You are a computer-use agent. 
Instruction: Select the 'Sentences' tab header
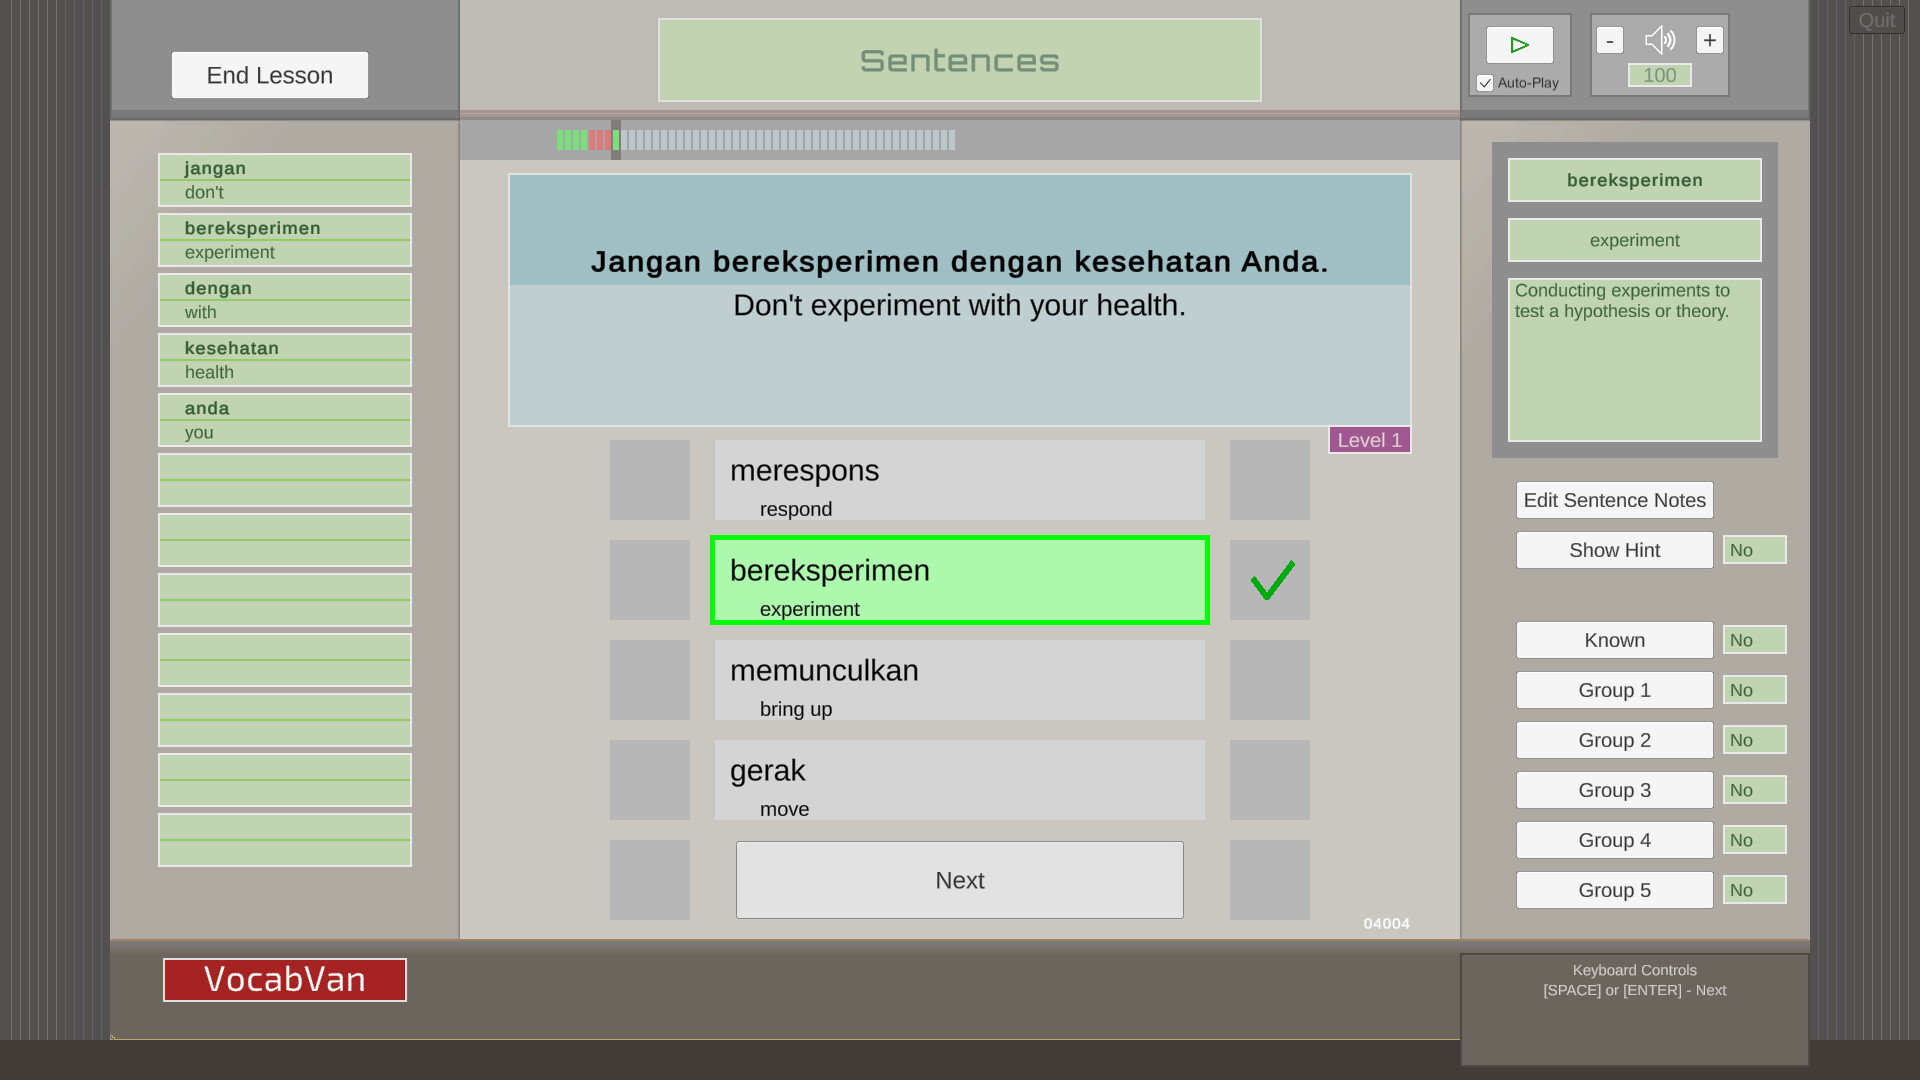point(959,59)
